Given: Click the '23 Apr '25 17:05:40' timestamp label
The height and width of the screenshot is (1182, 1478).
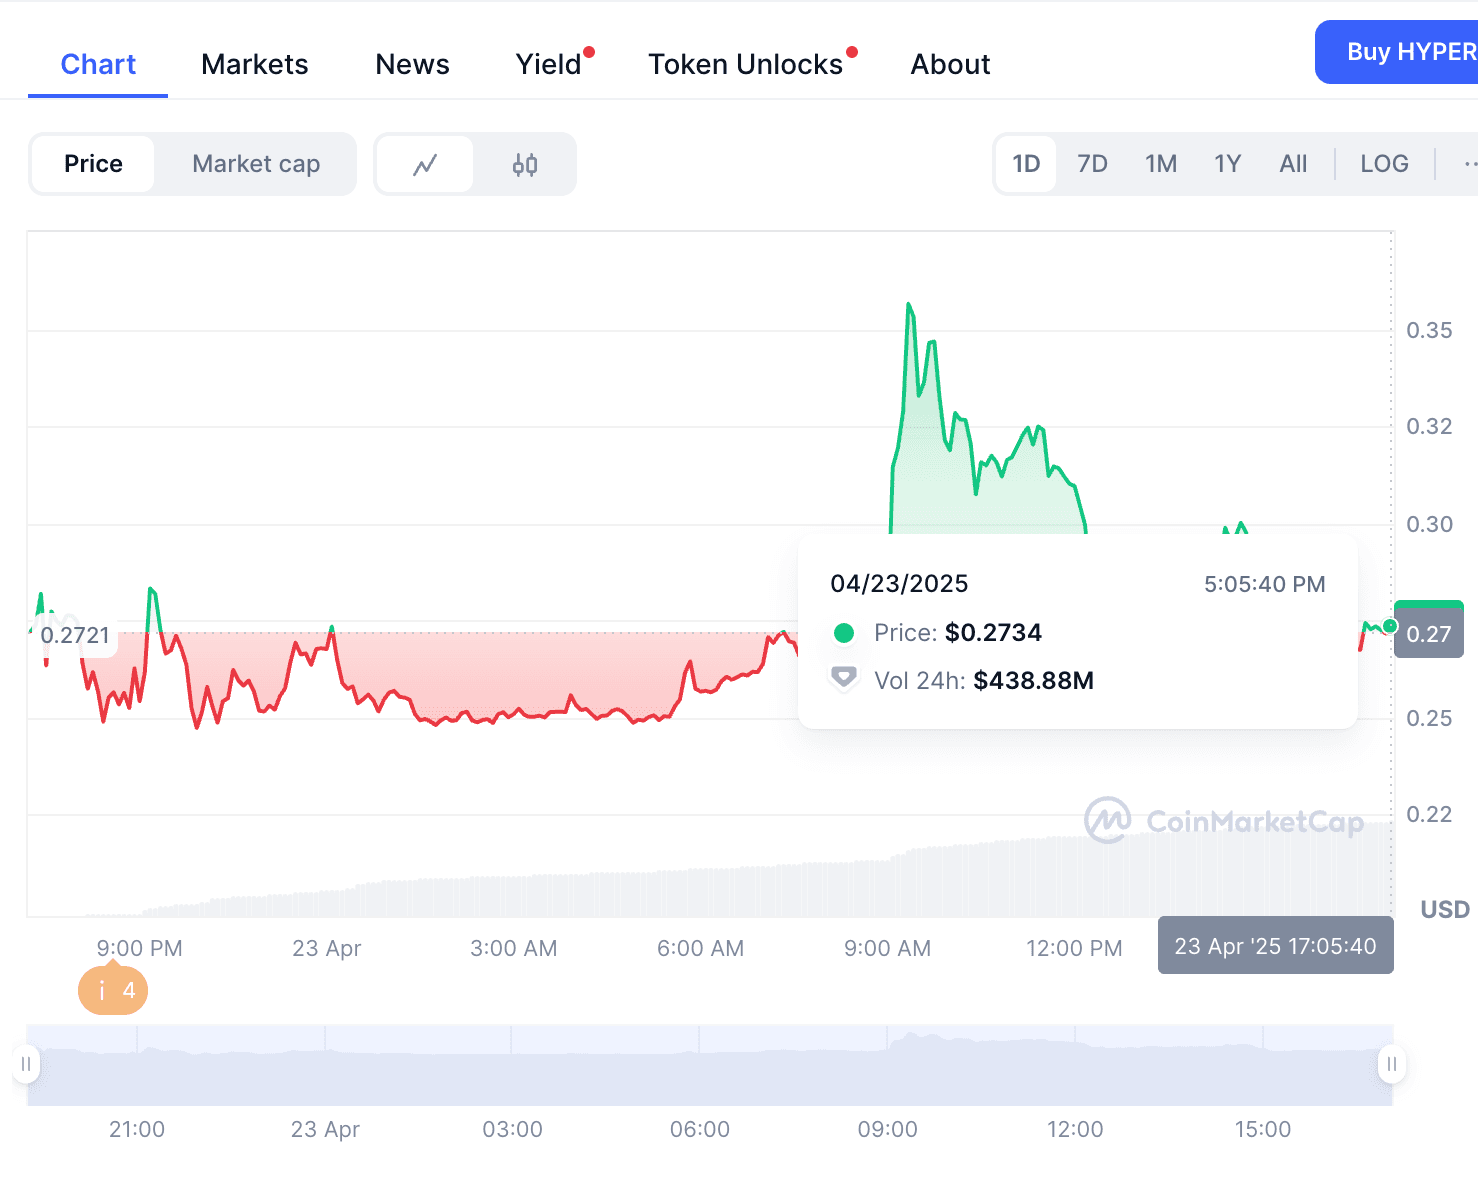Looking at the screenshot, I should tap(1275, 944).
